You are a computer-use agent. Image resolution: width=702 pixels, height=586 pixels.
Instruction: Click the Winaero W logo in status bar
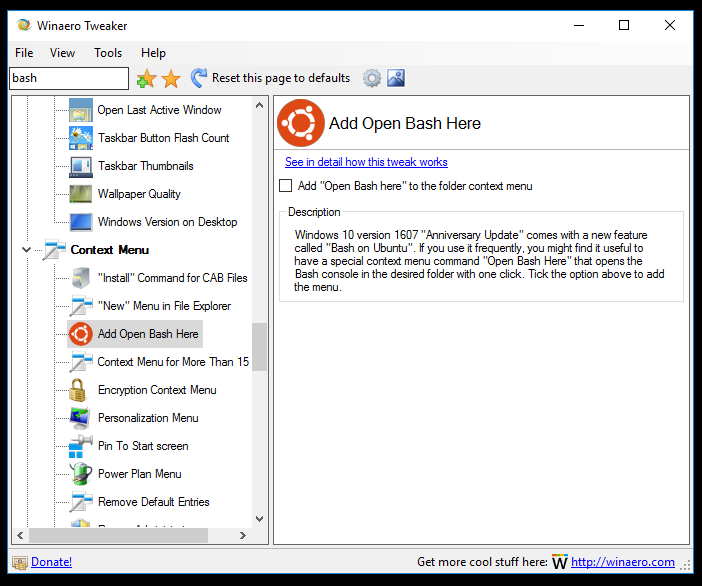[x=560, y=562]
